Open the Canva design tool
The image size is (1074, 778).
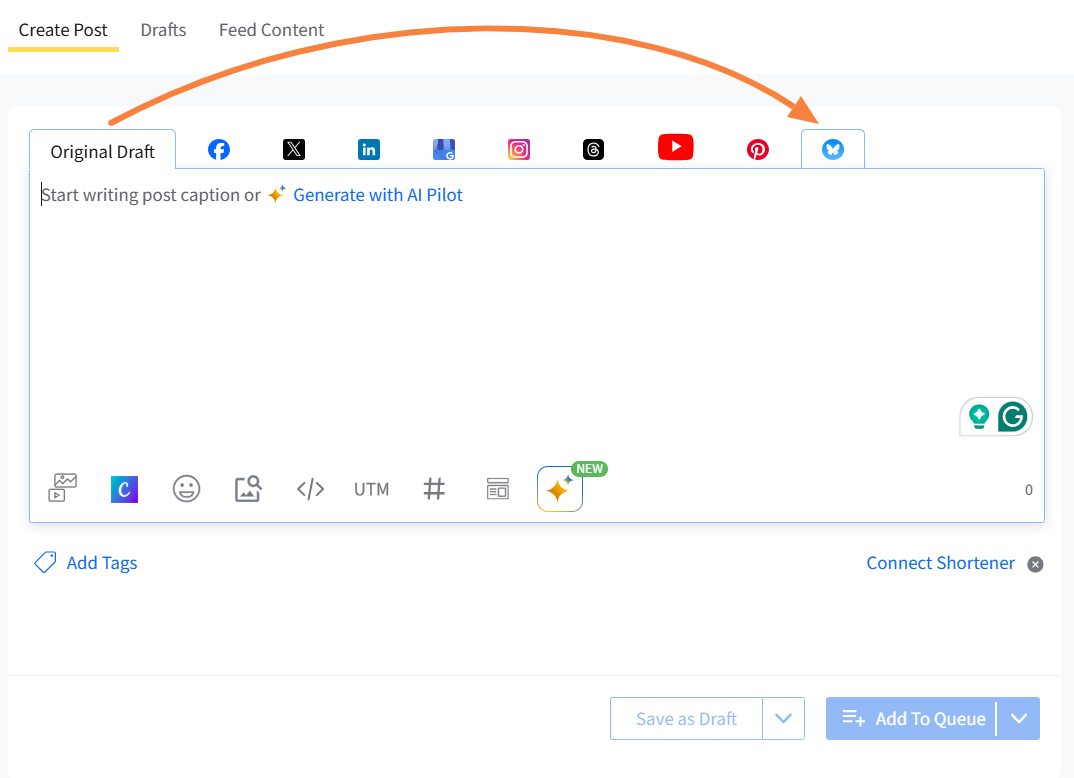124,489
